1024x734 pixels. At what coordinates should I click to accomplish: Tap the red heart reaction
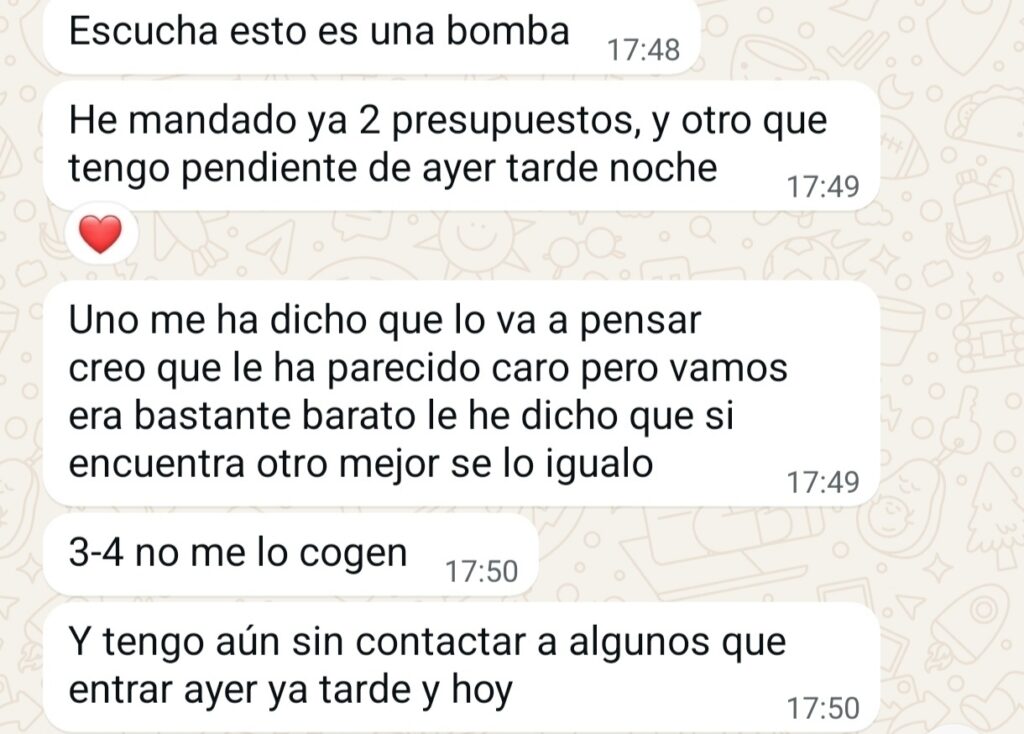[101, 234]
